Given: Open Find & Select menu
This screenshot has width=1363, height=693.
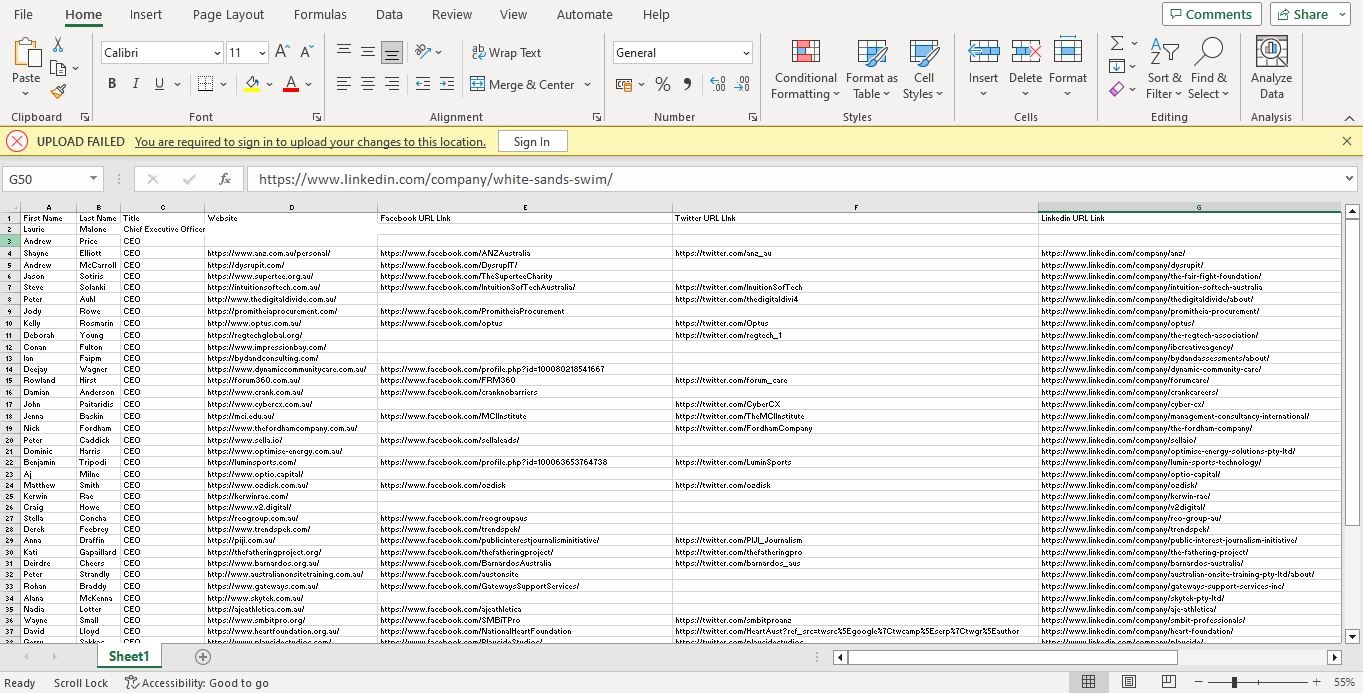Looking at the screenshot, I should coord(1208,70).
